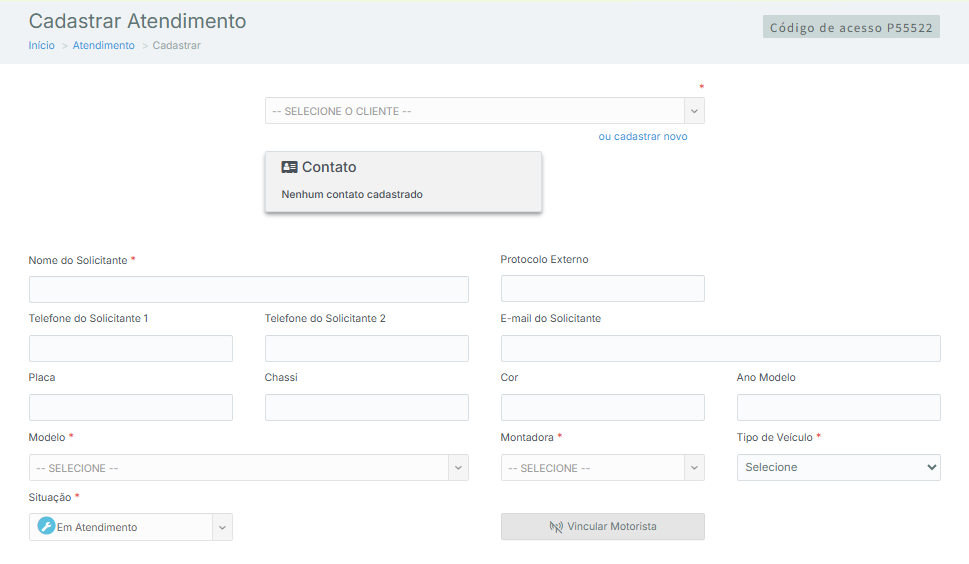Open the SELECIONE O CLIENTE dropdown
Image resolution: width=969 pixels, height=564 pixels.
point(484,111)
